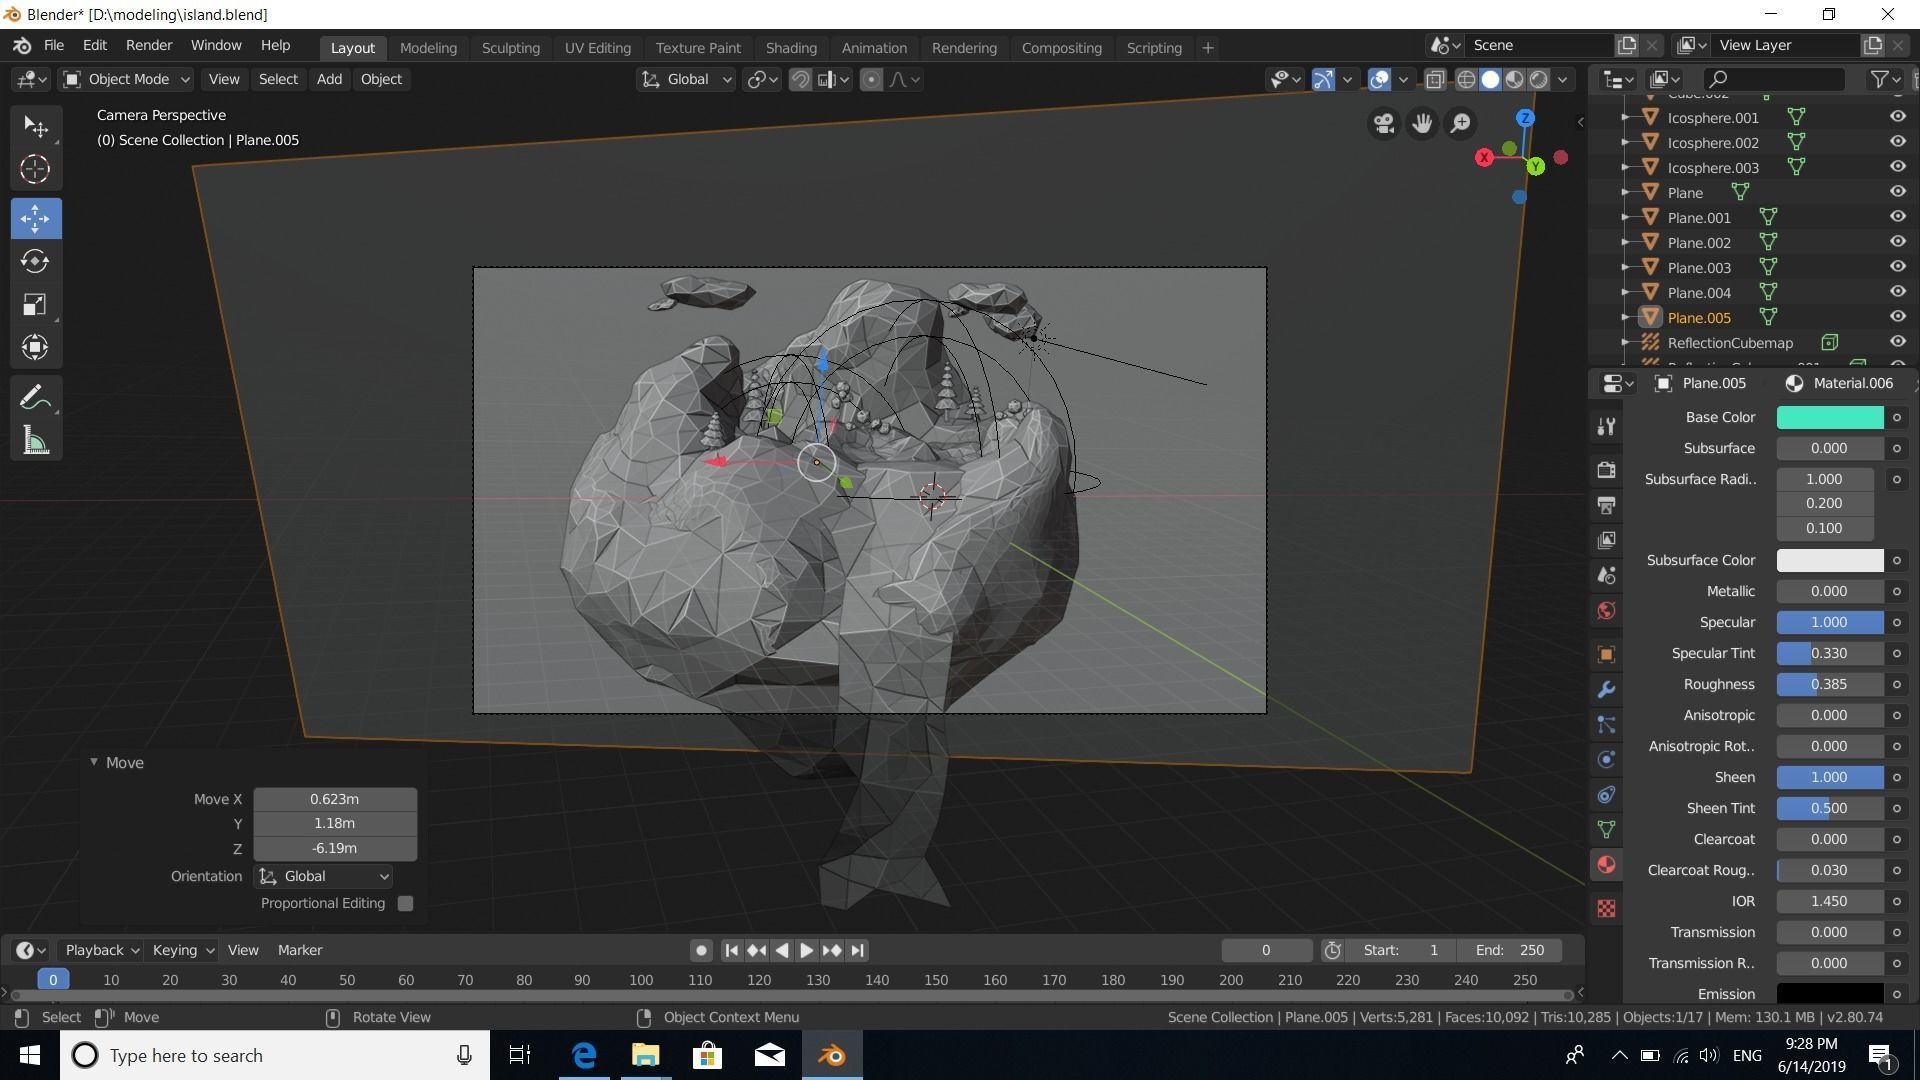
Task: Select the Measure ruler tool
Action: 35,441
